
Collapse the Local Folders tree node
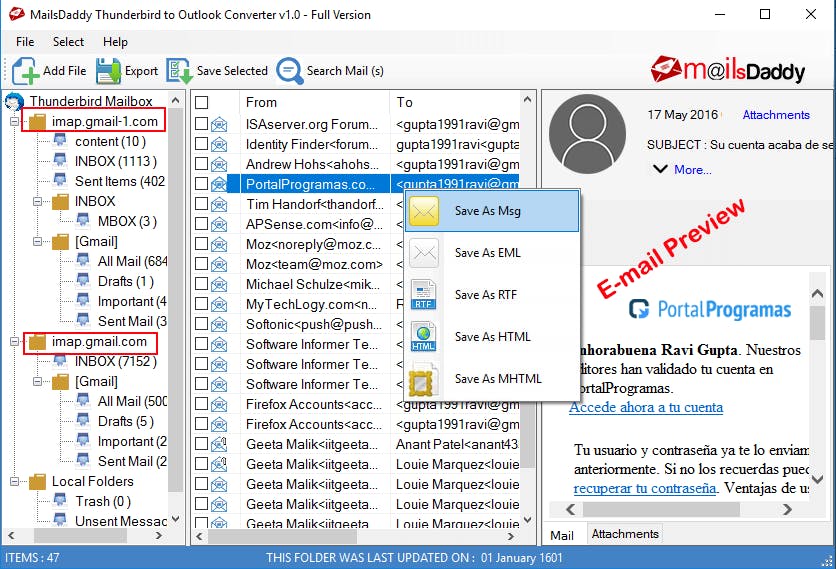click(x=14, y=482)
